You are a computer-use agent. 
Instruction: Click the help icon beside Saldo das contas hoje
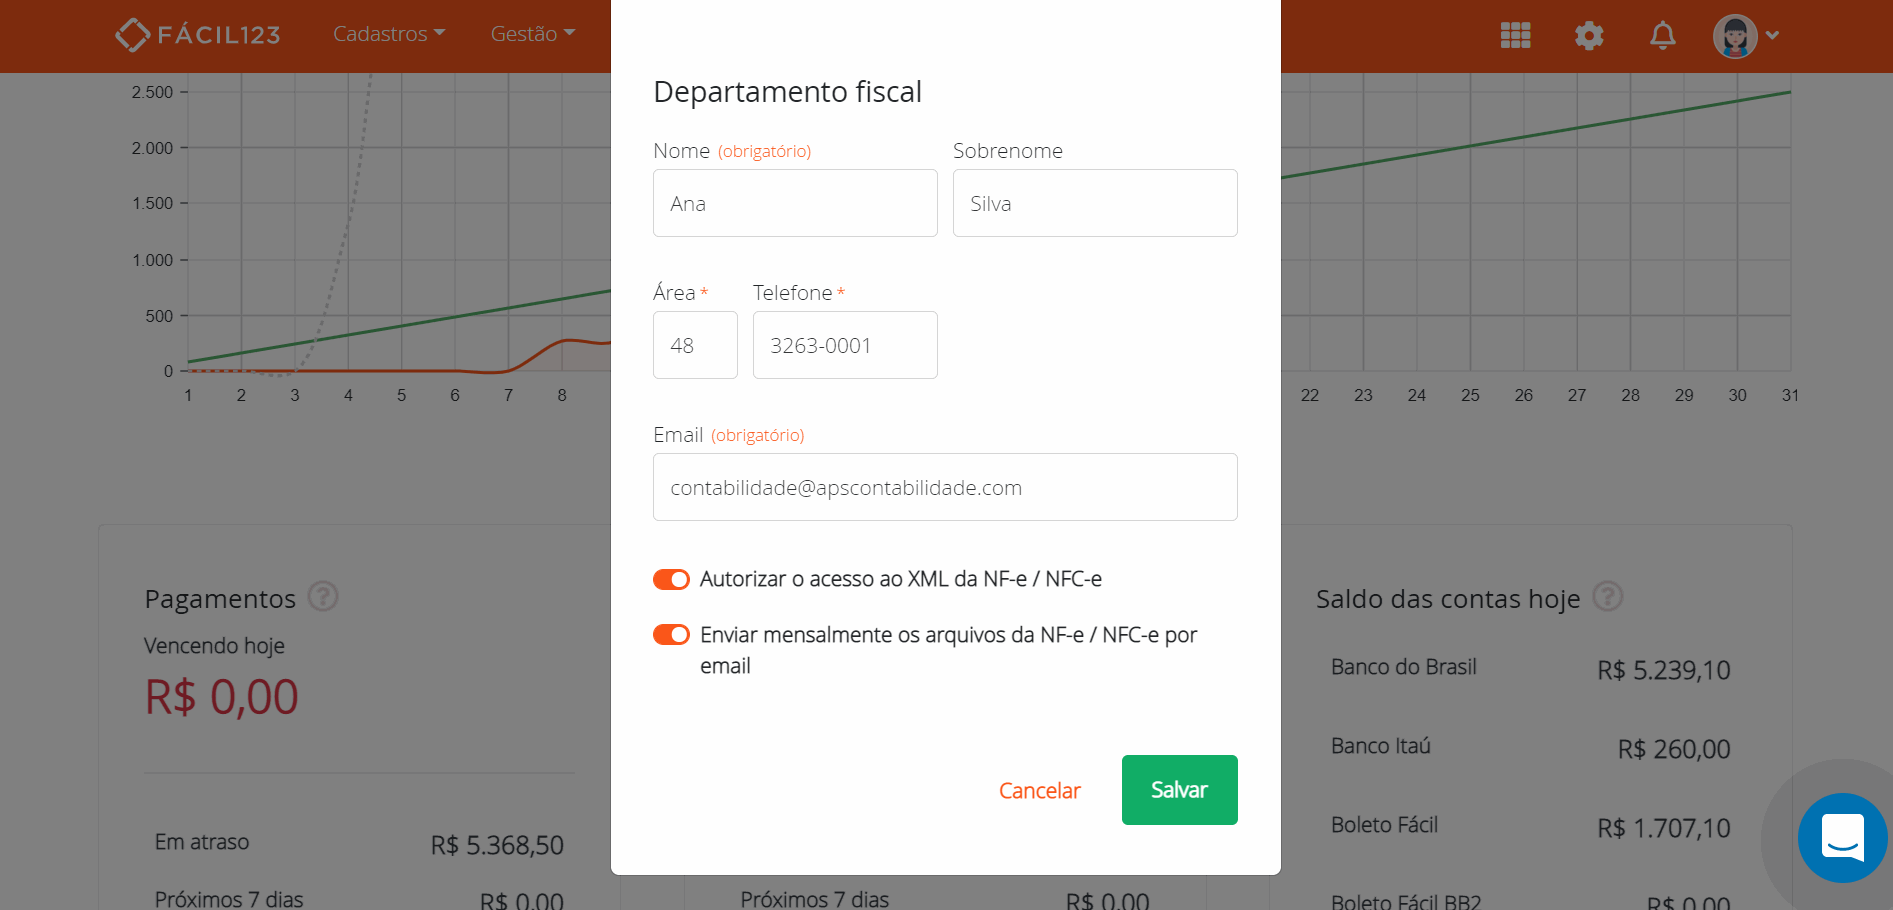click(x=1609, y=597)
